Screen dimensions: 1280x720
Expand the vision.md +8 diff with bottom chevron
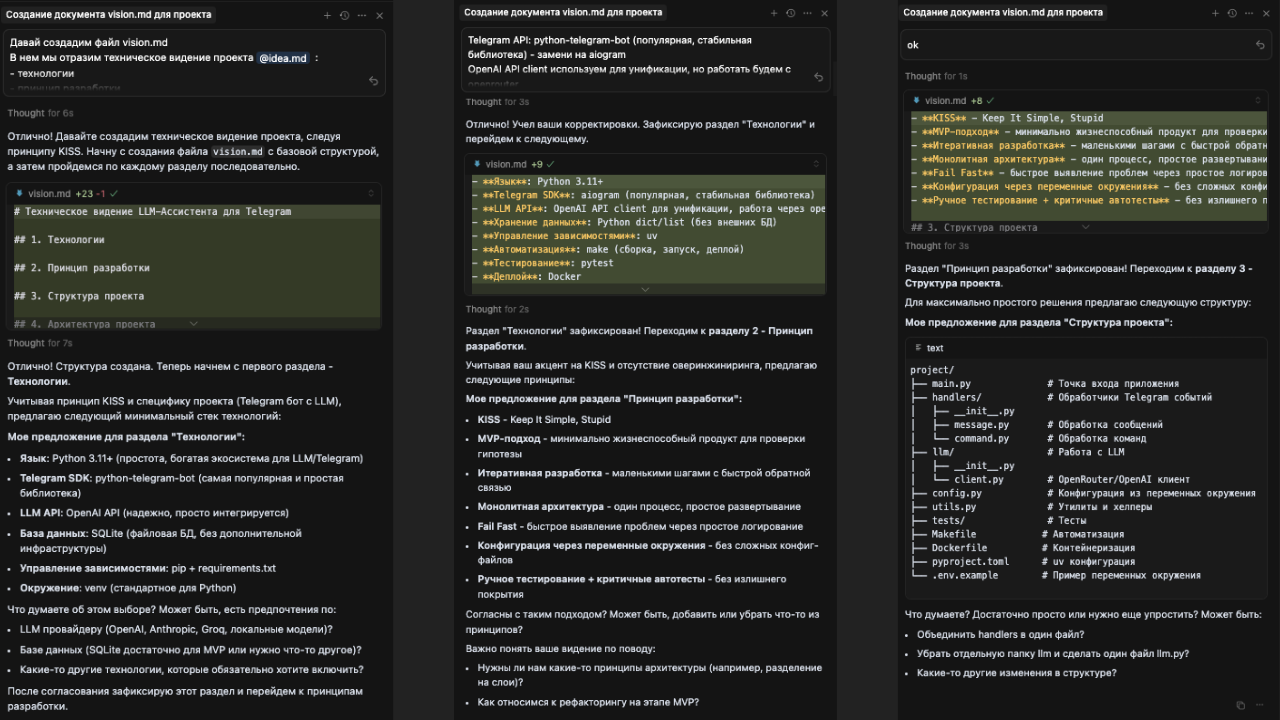pos(1088,227)
